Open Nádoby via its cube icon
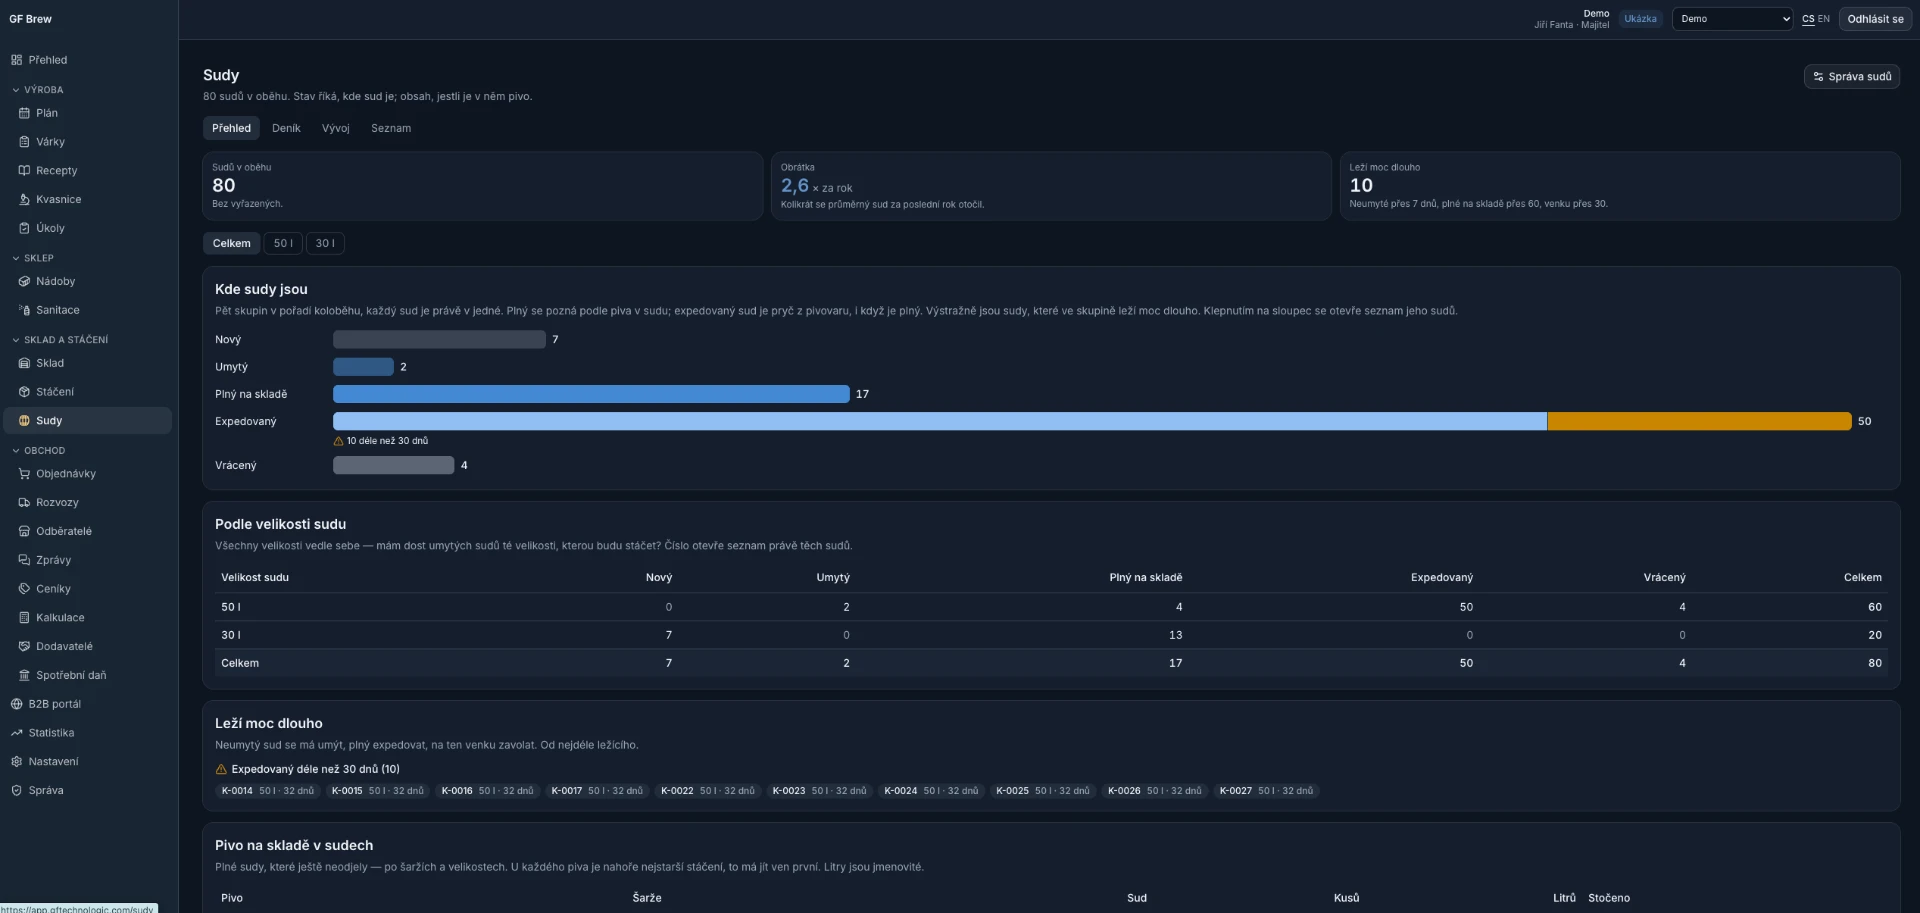1920x913 pixels. tap(24, 282)
